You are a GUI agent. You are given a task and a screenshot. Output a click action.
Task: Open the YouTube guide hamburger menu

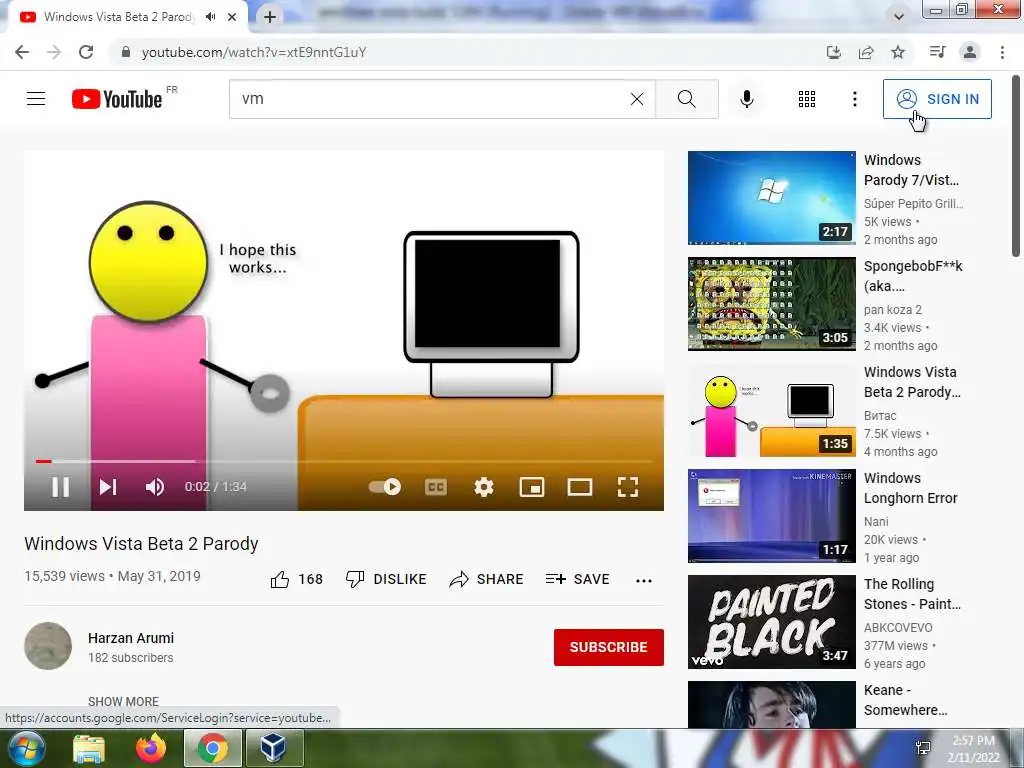[36, 99]
